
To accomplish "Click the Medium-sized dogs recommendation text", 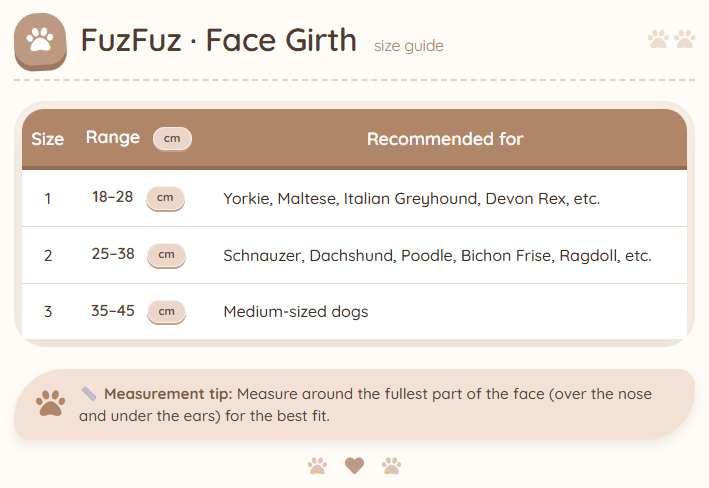I will coord(296,312).
